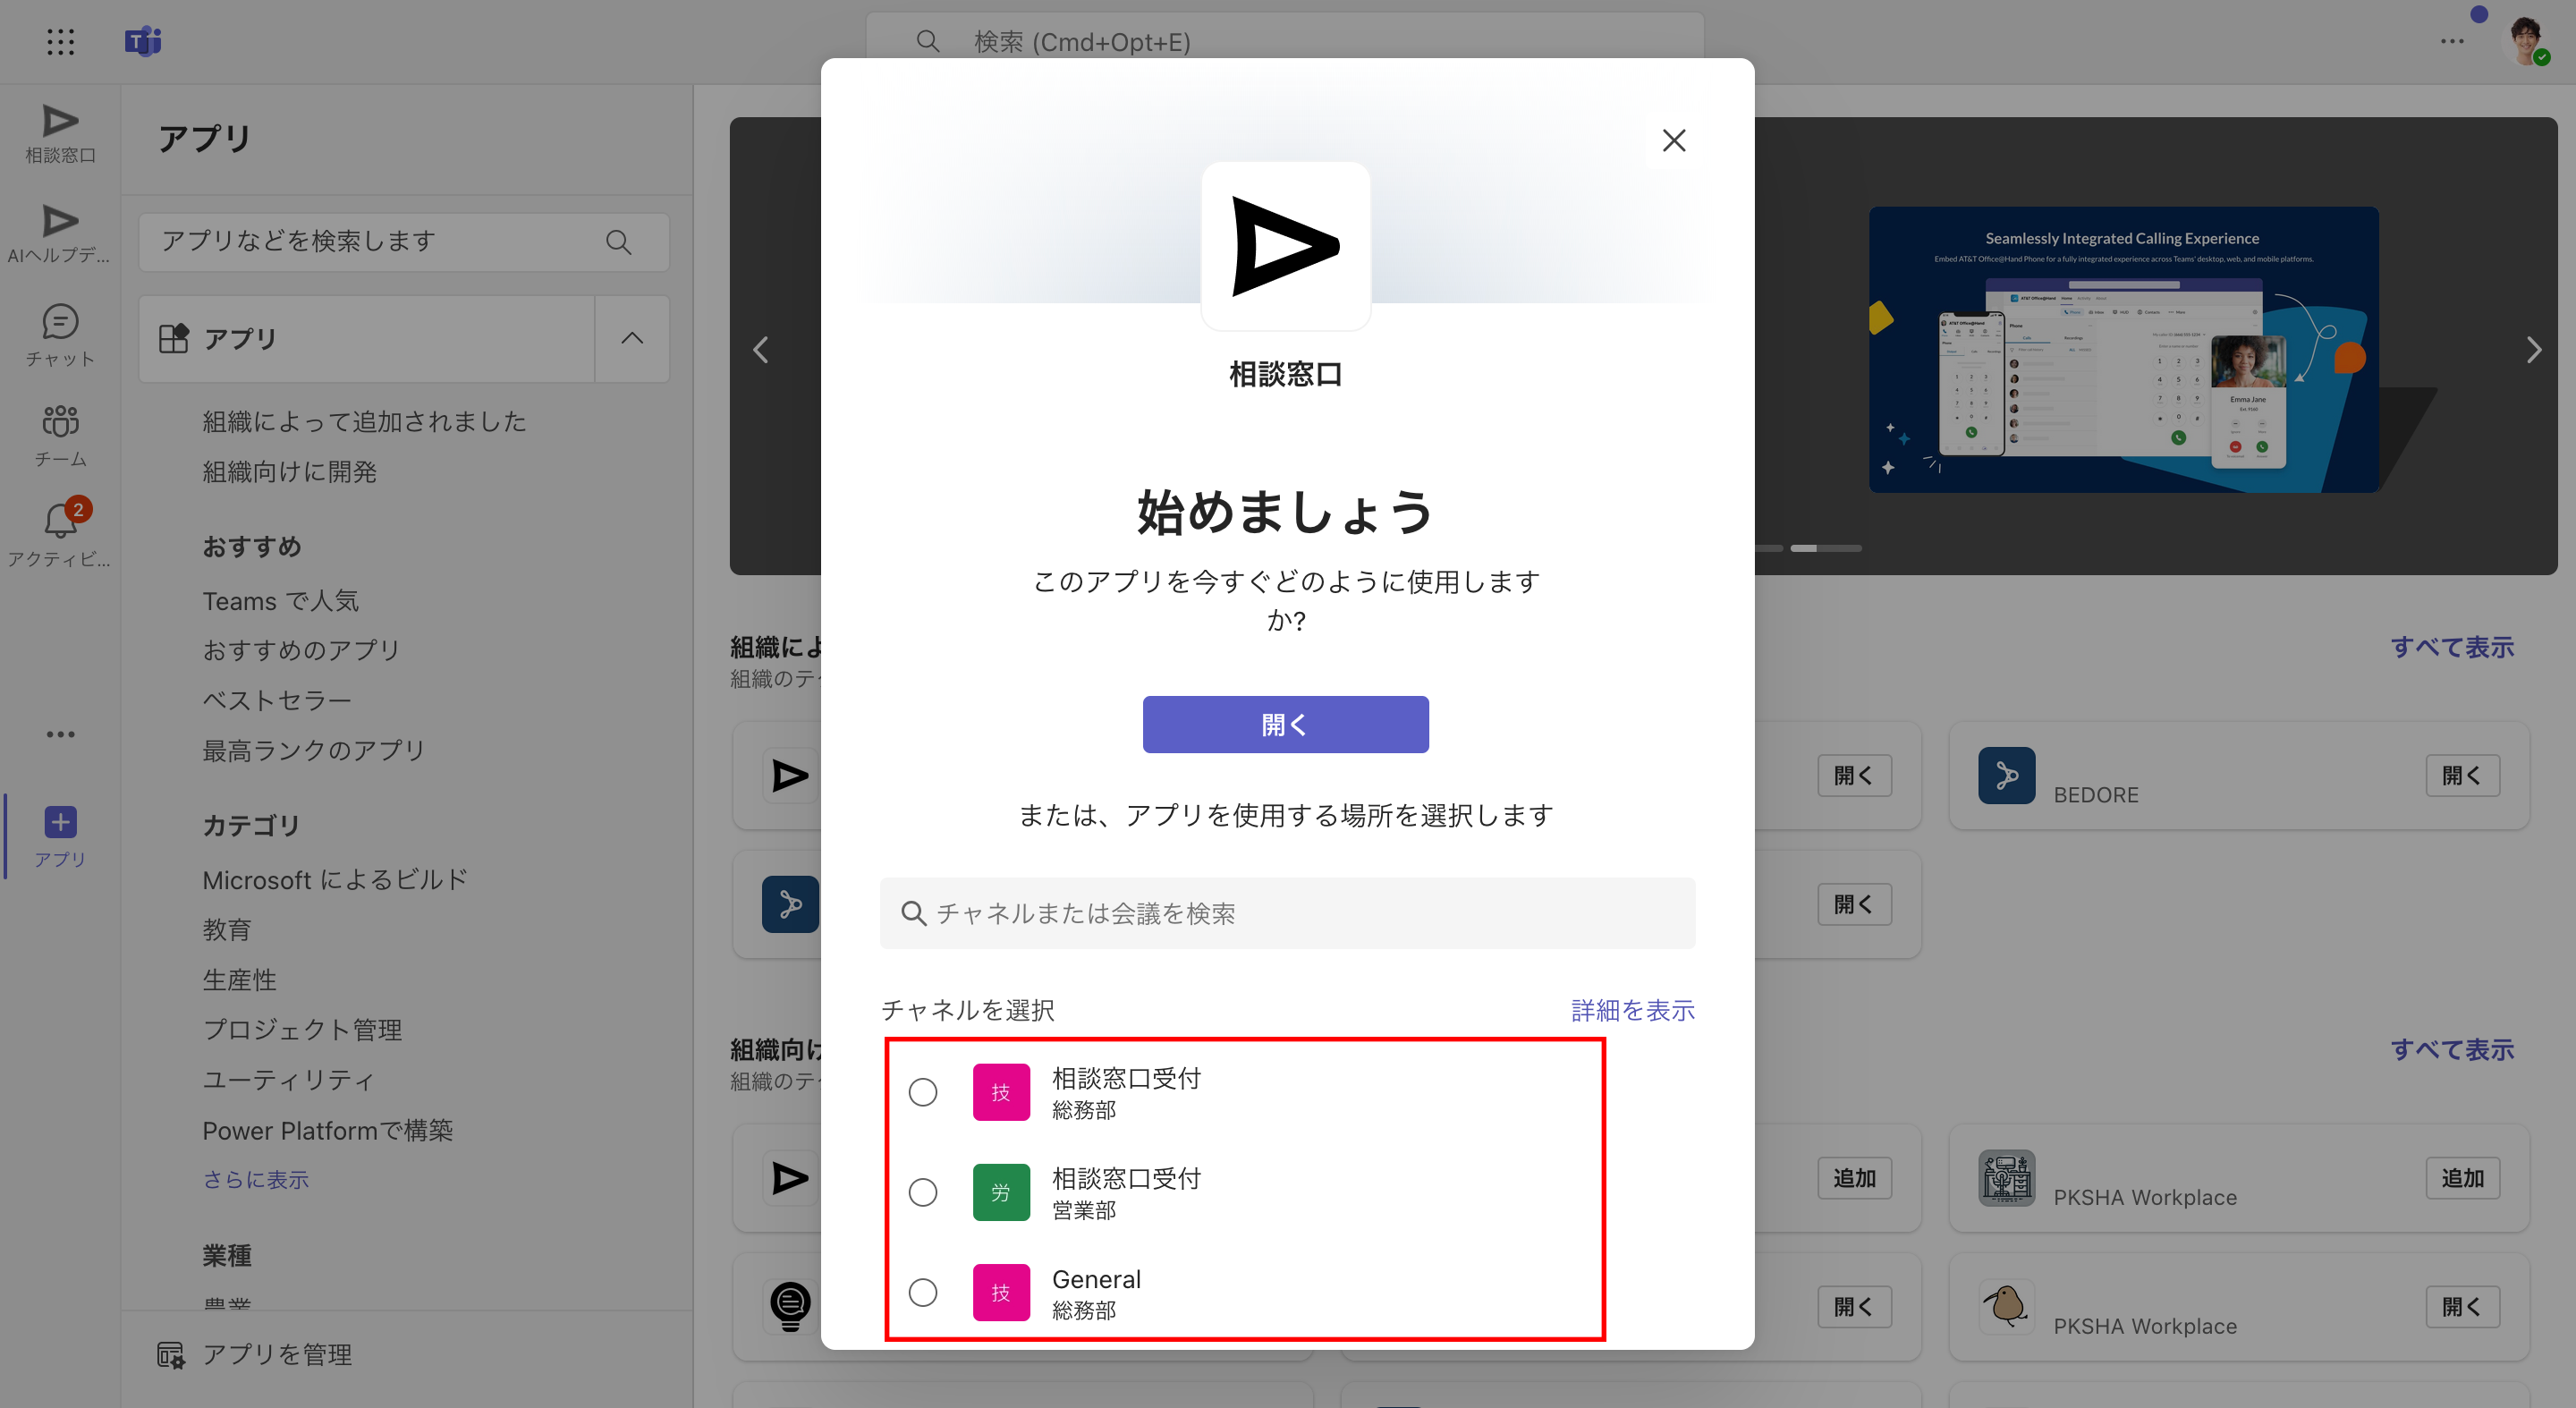This screenshot has height=1408, width=2576.
Task: Click 開く button on BEDORE card
Action: 2462,775
